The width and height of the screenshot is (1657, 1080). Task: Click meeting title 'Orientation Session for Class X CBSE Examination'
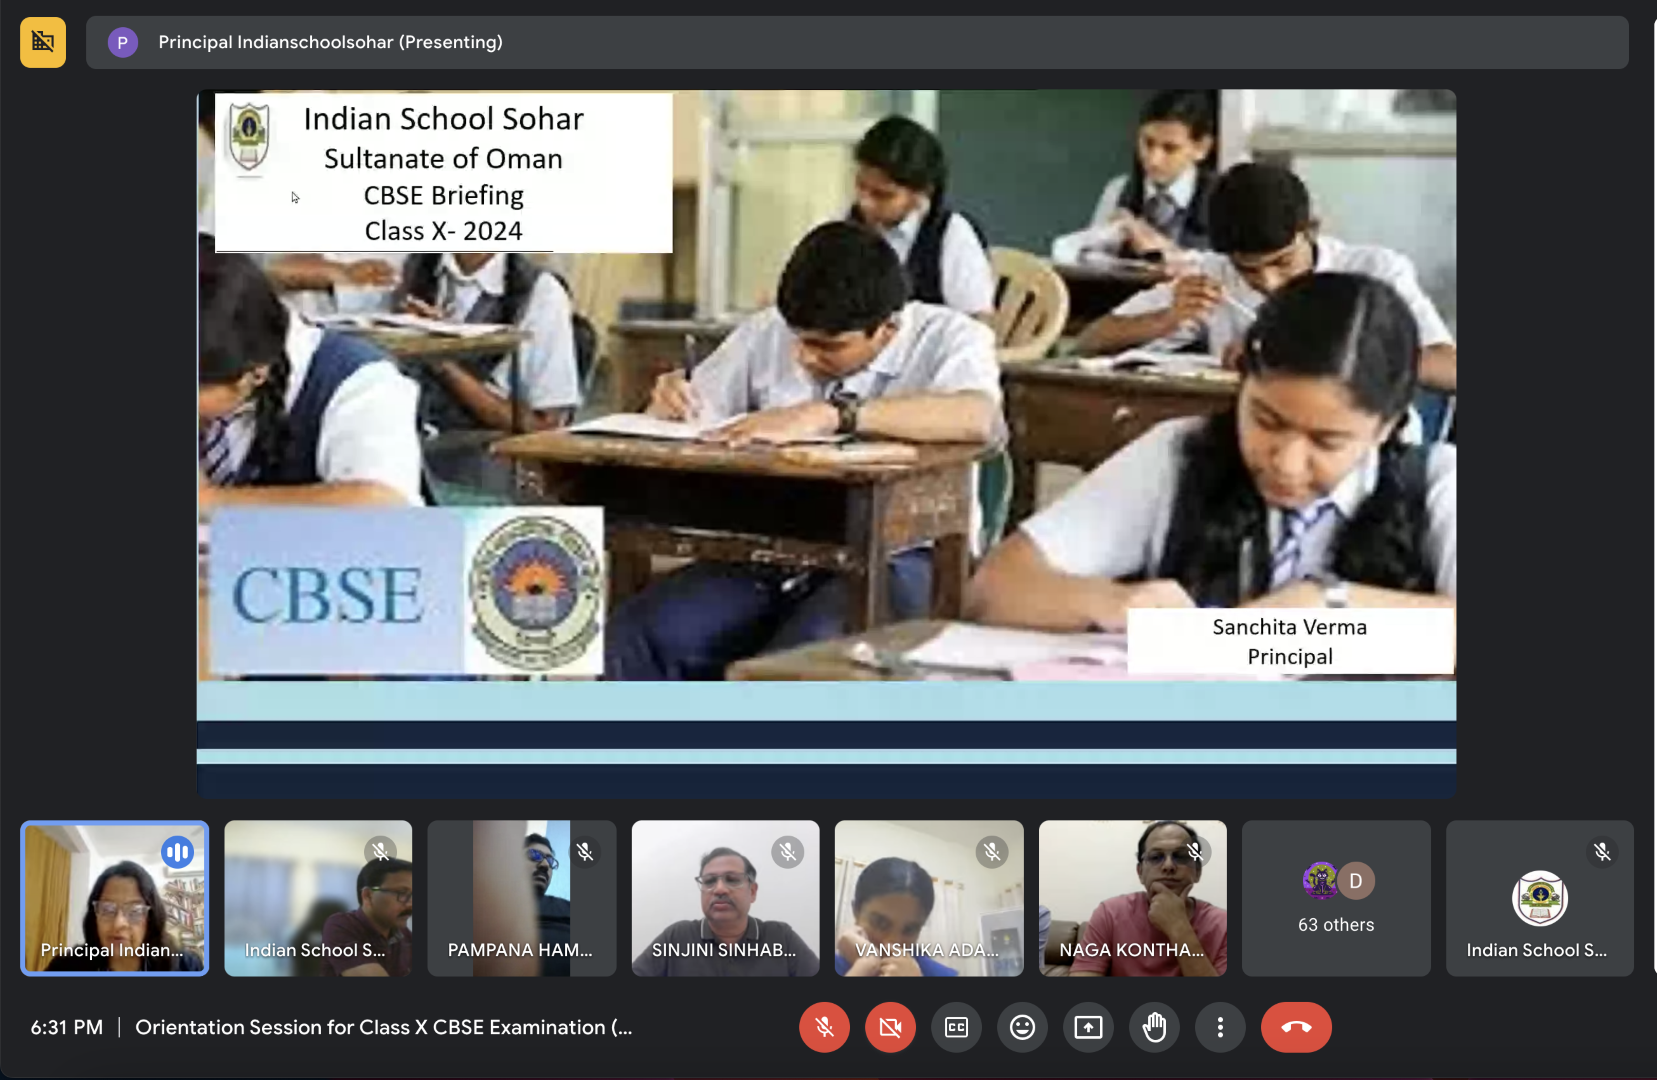click(383, 1027)
